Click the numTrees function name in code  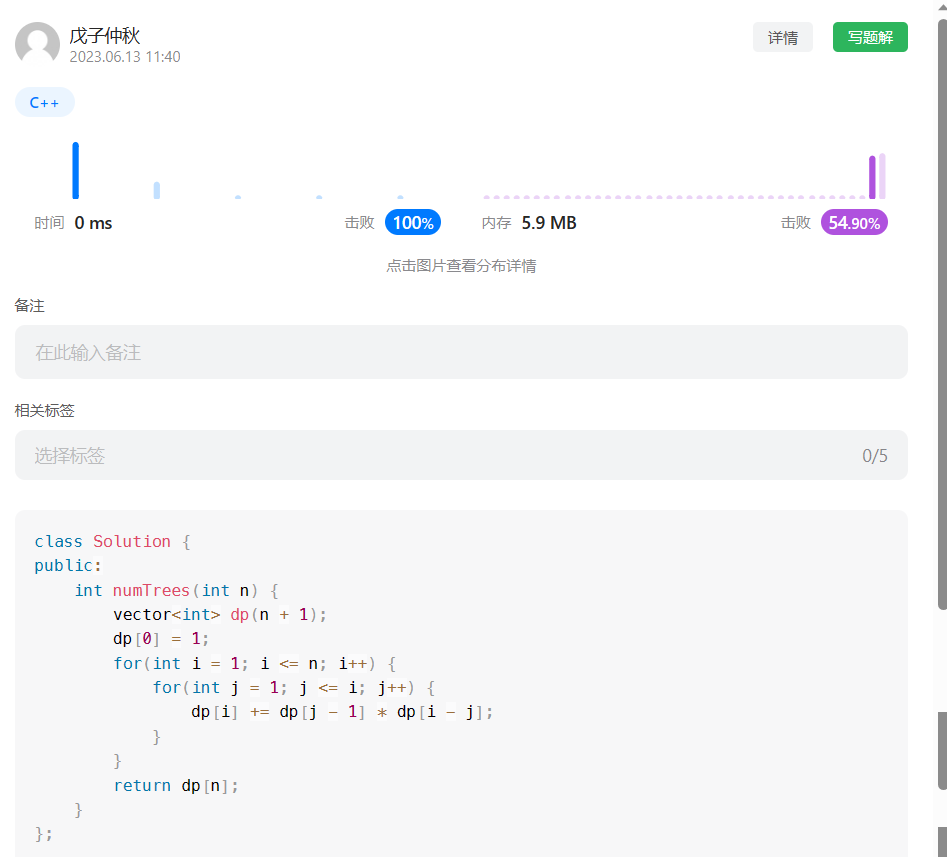(x=150, y=590)
